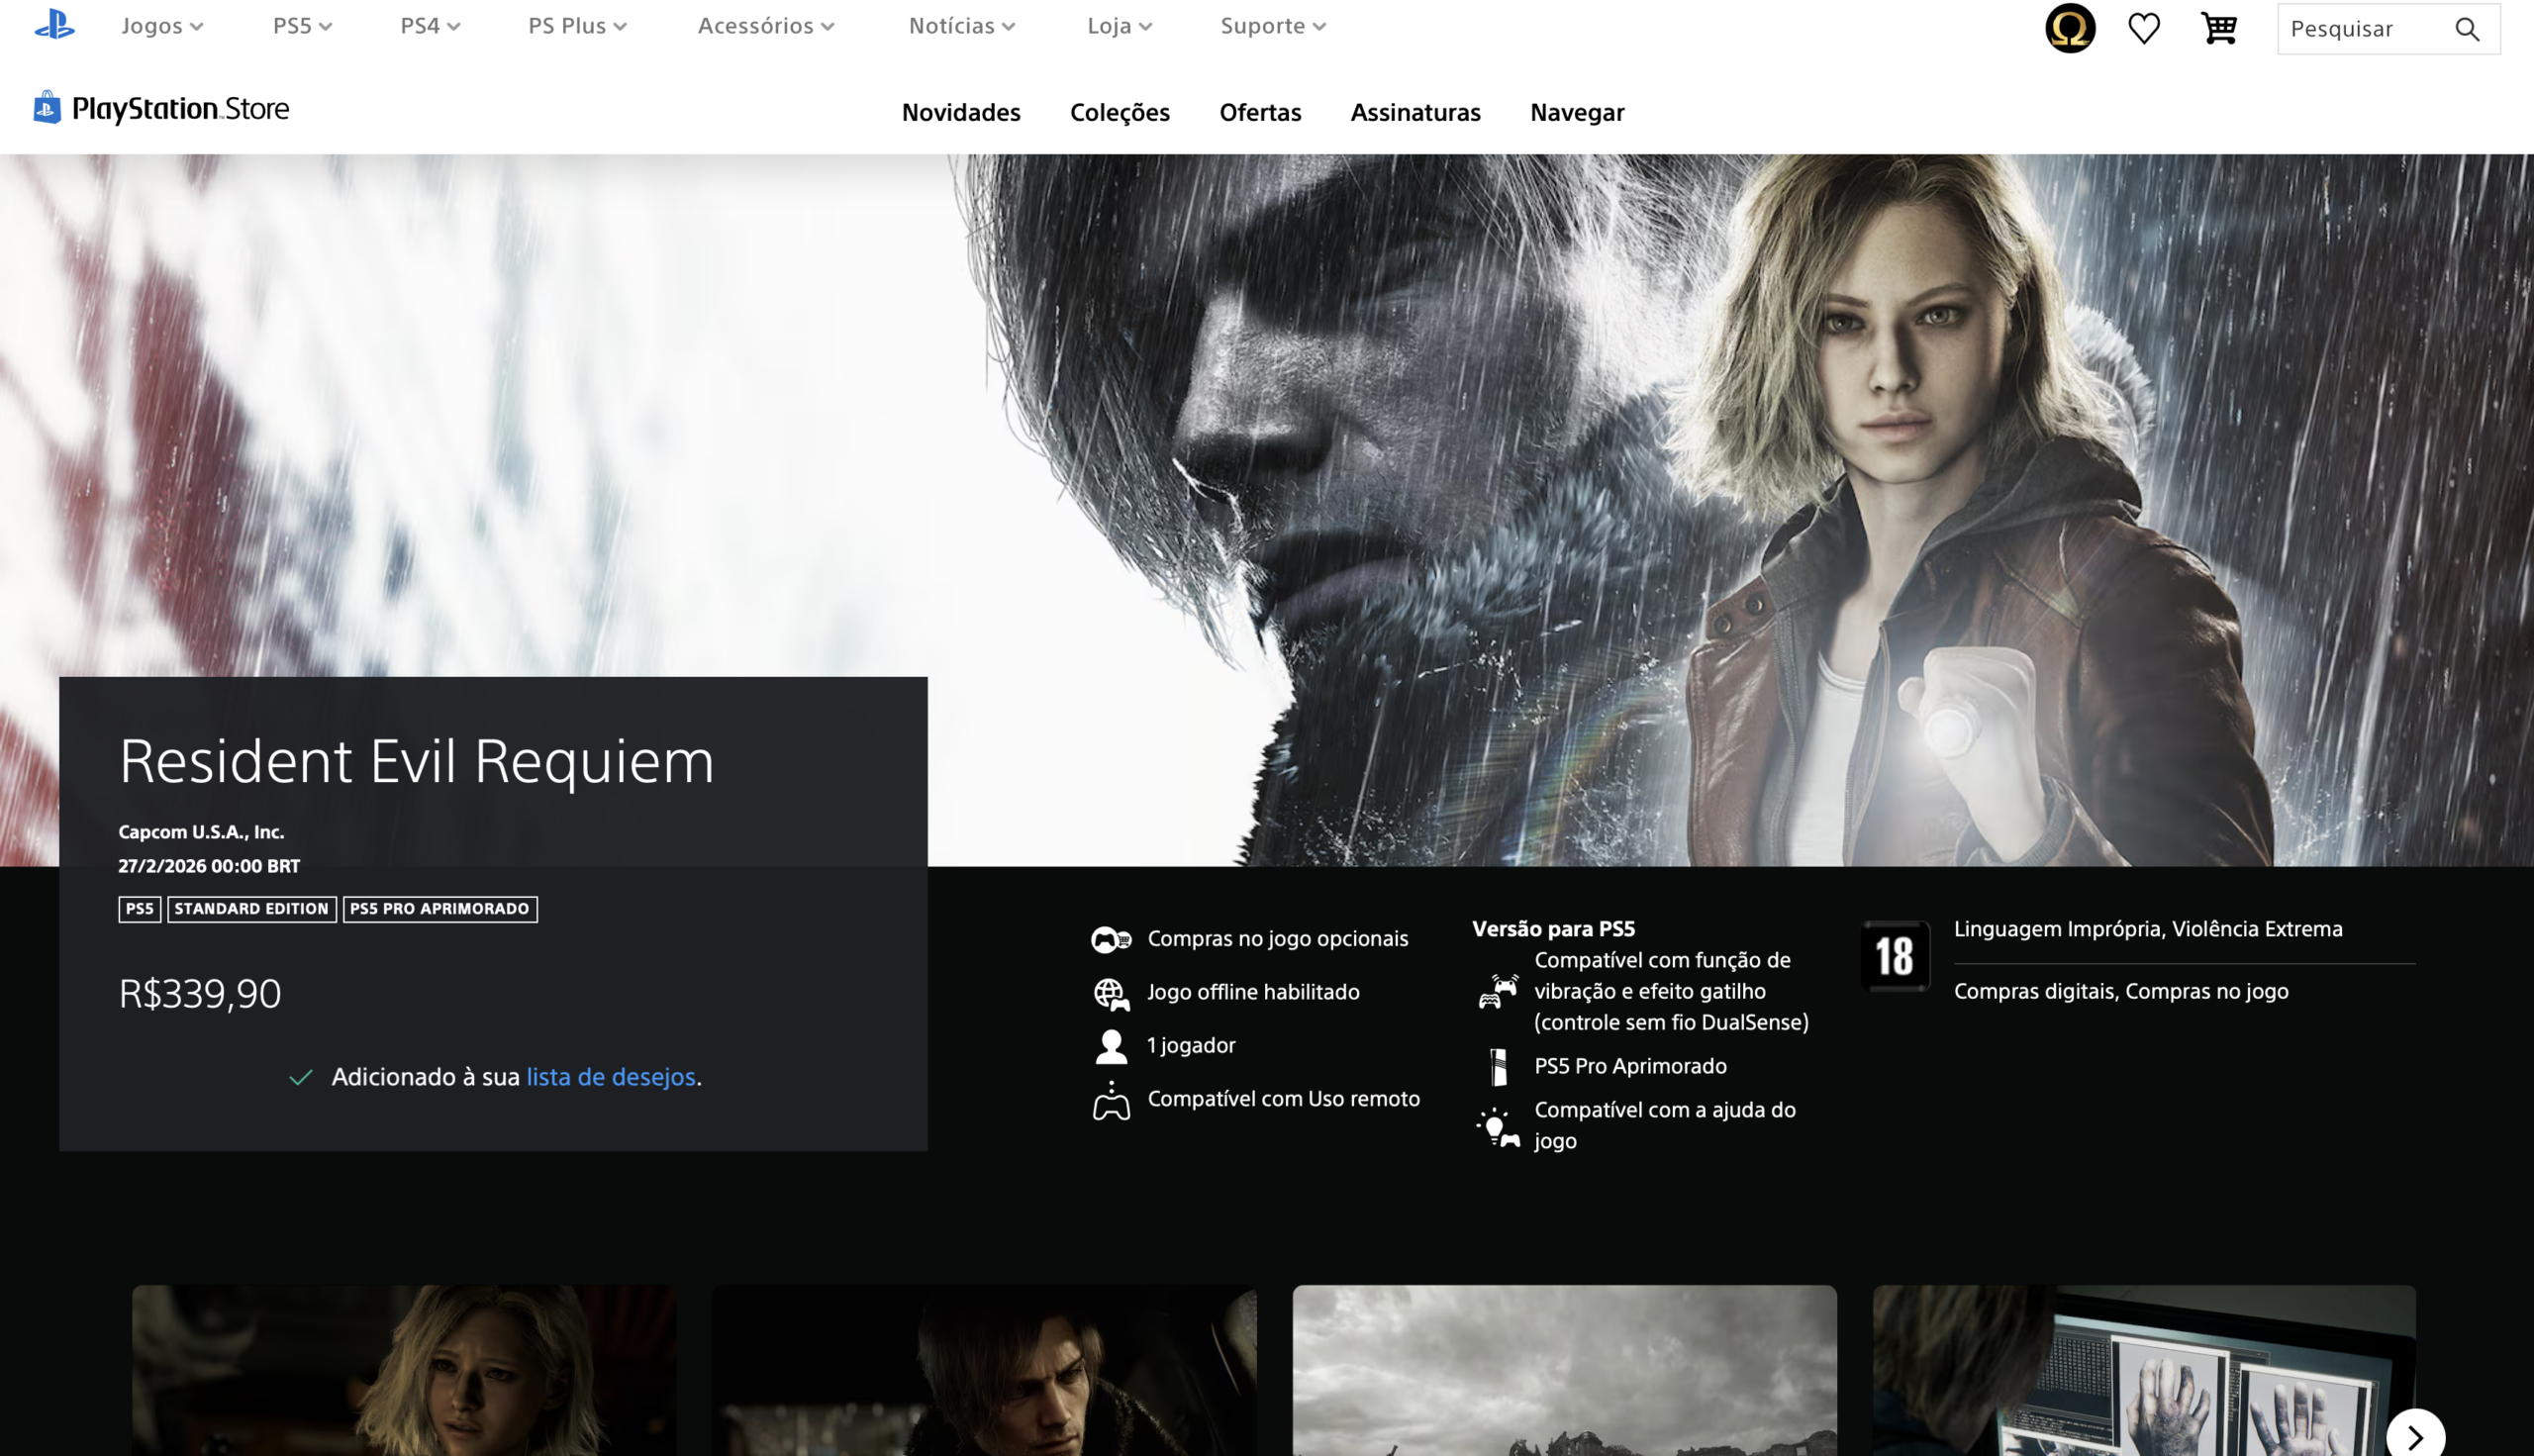Open the dark-haired man screenshot thumbnail

(984, 1370)
